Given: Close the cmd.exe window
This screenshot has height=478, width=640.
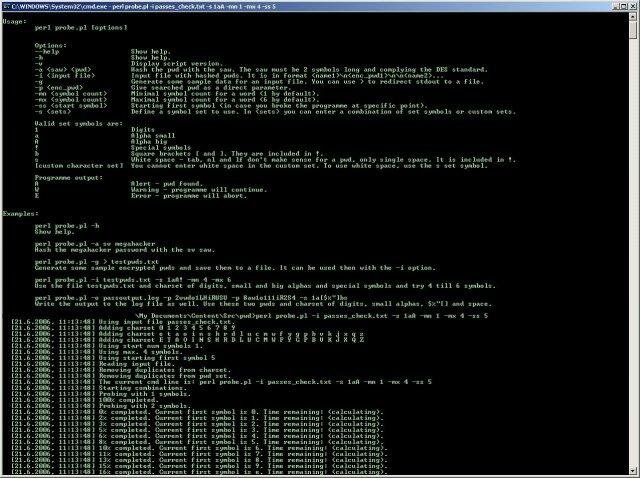Looking at the screenshot, I should (631, 7).
